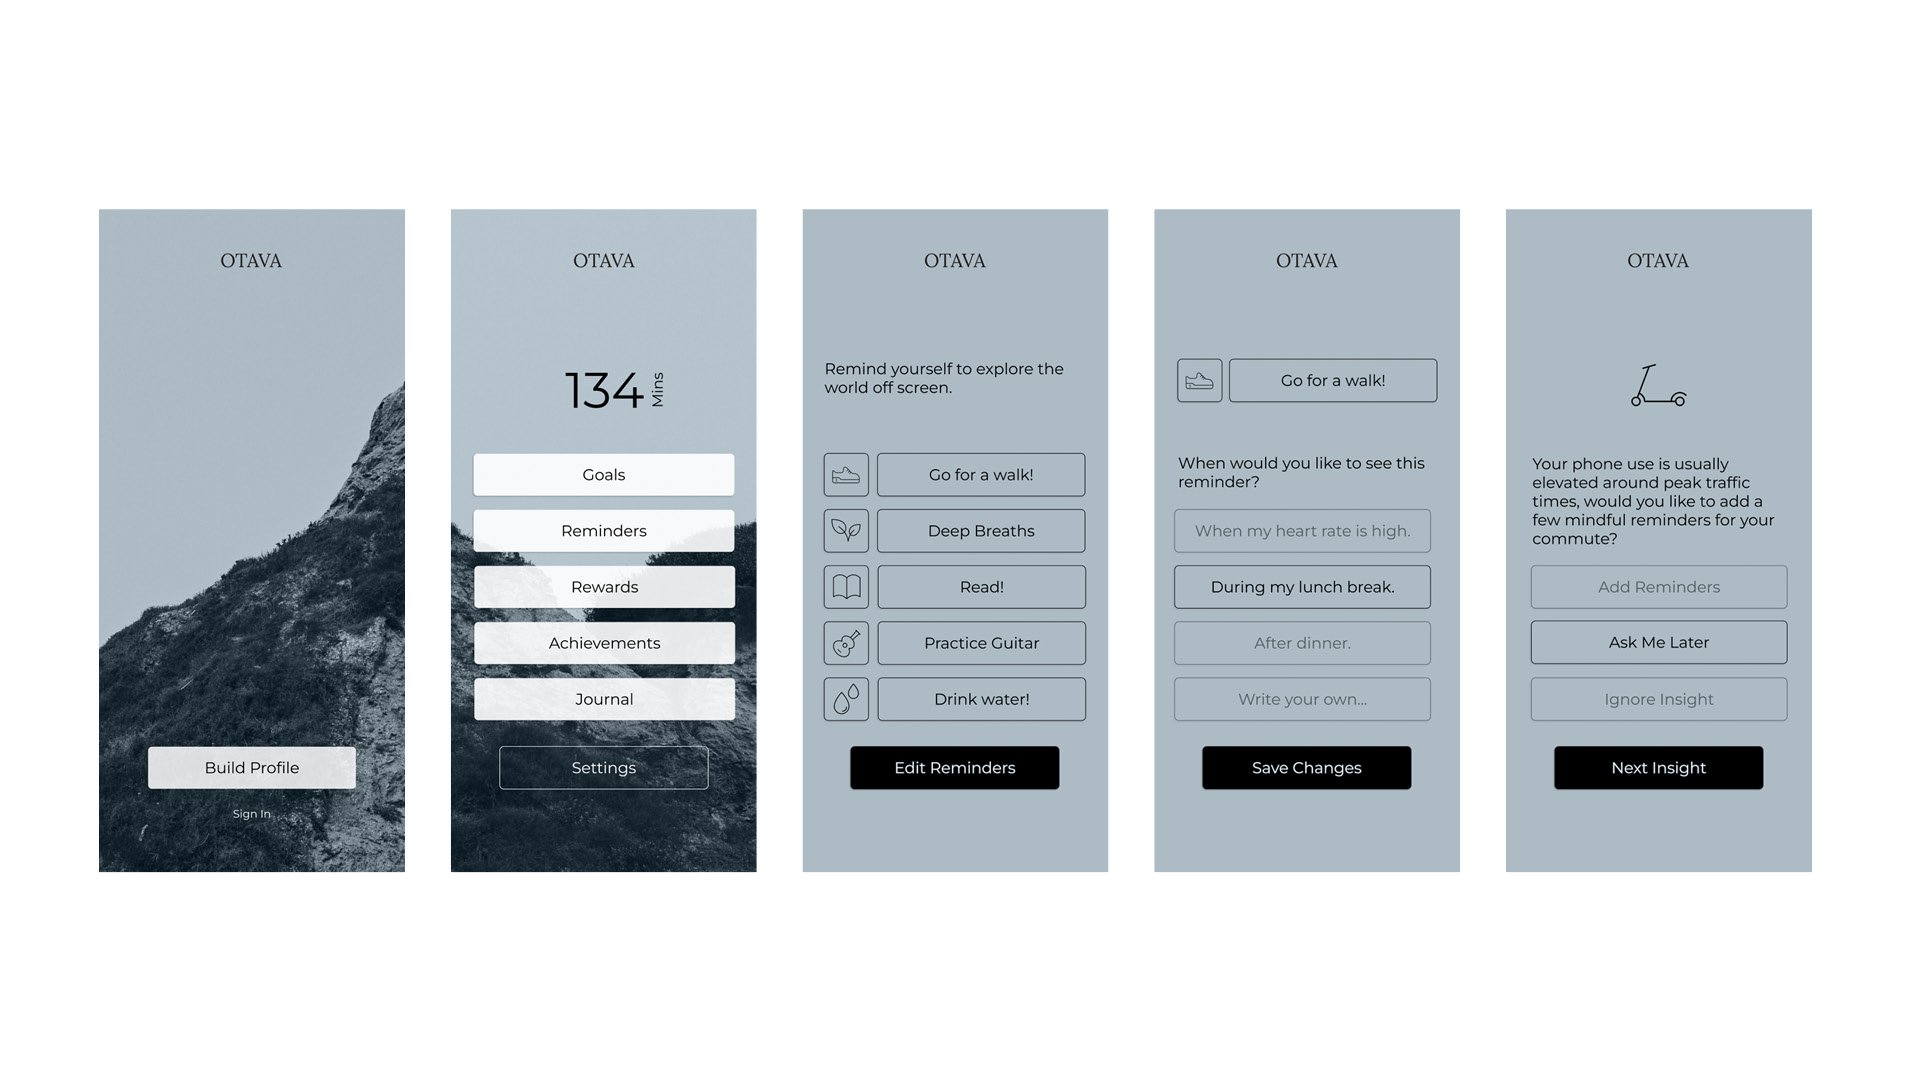Select 'After dinner.' reminder timing option
Image resolution: width=1920 pixels, height=1080 pixels.
[1305, 642]
